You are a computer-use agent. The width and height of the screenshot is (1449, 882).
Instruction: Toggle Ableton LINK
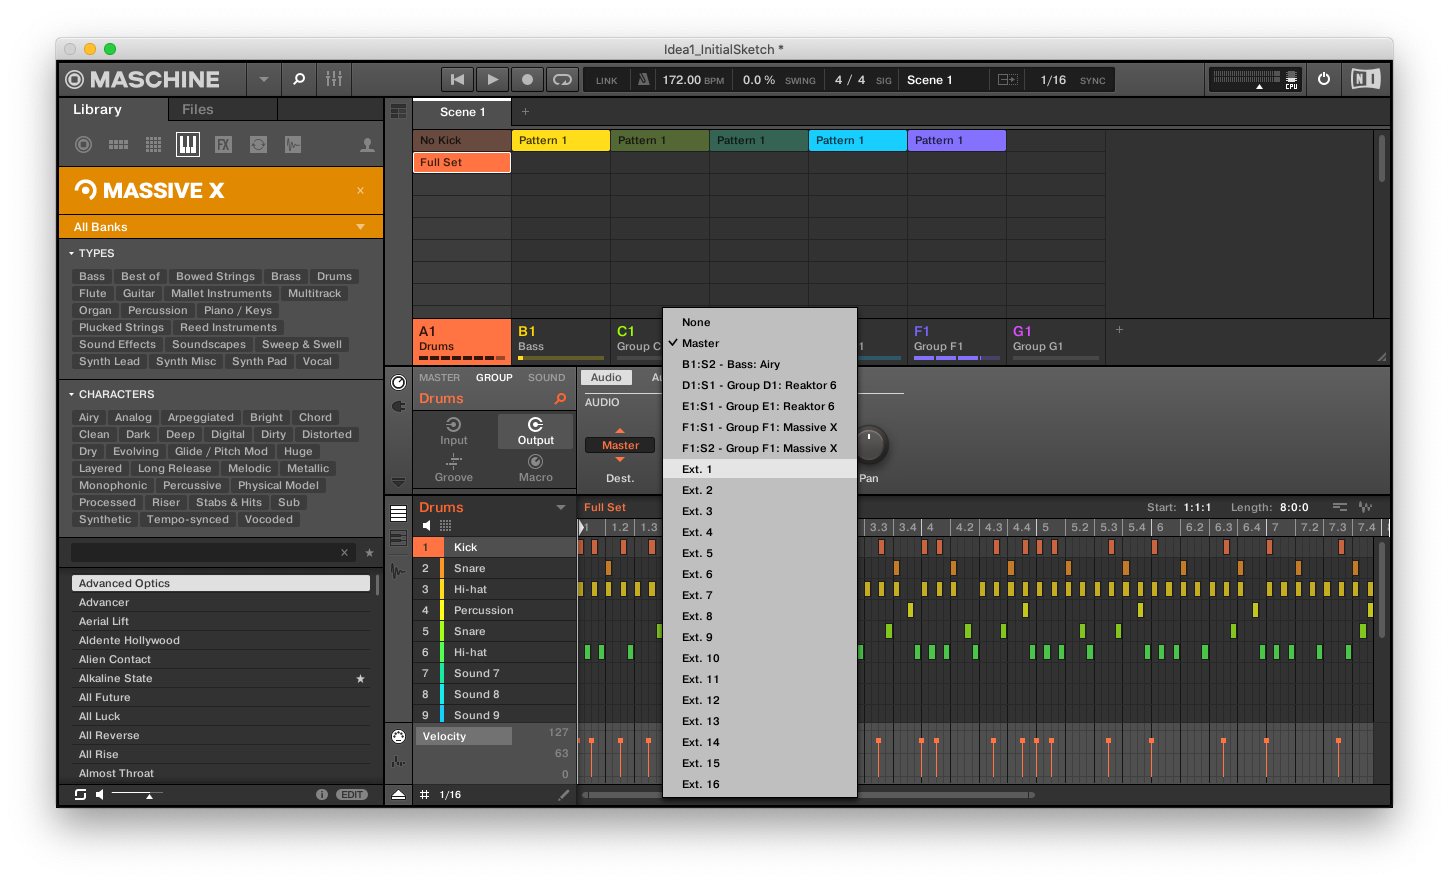coord(607,81)
